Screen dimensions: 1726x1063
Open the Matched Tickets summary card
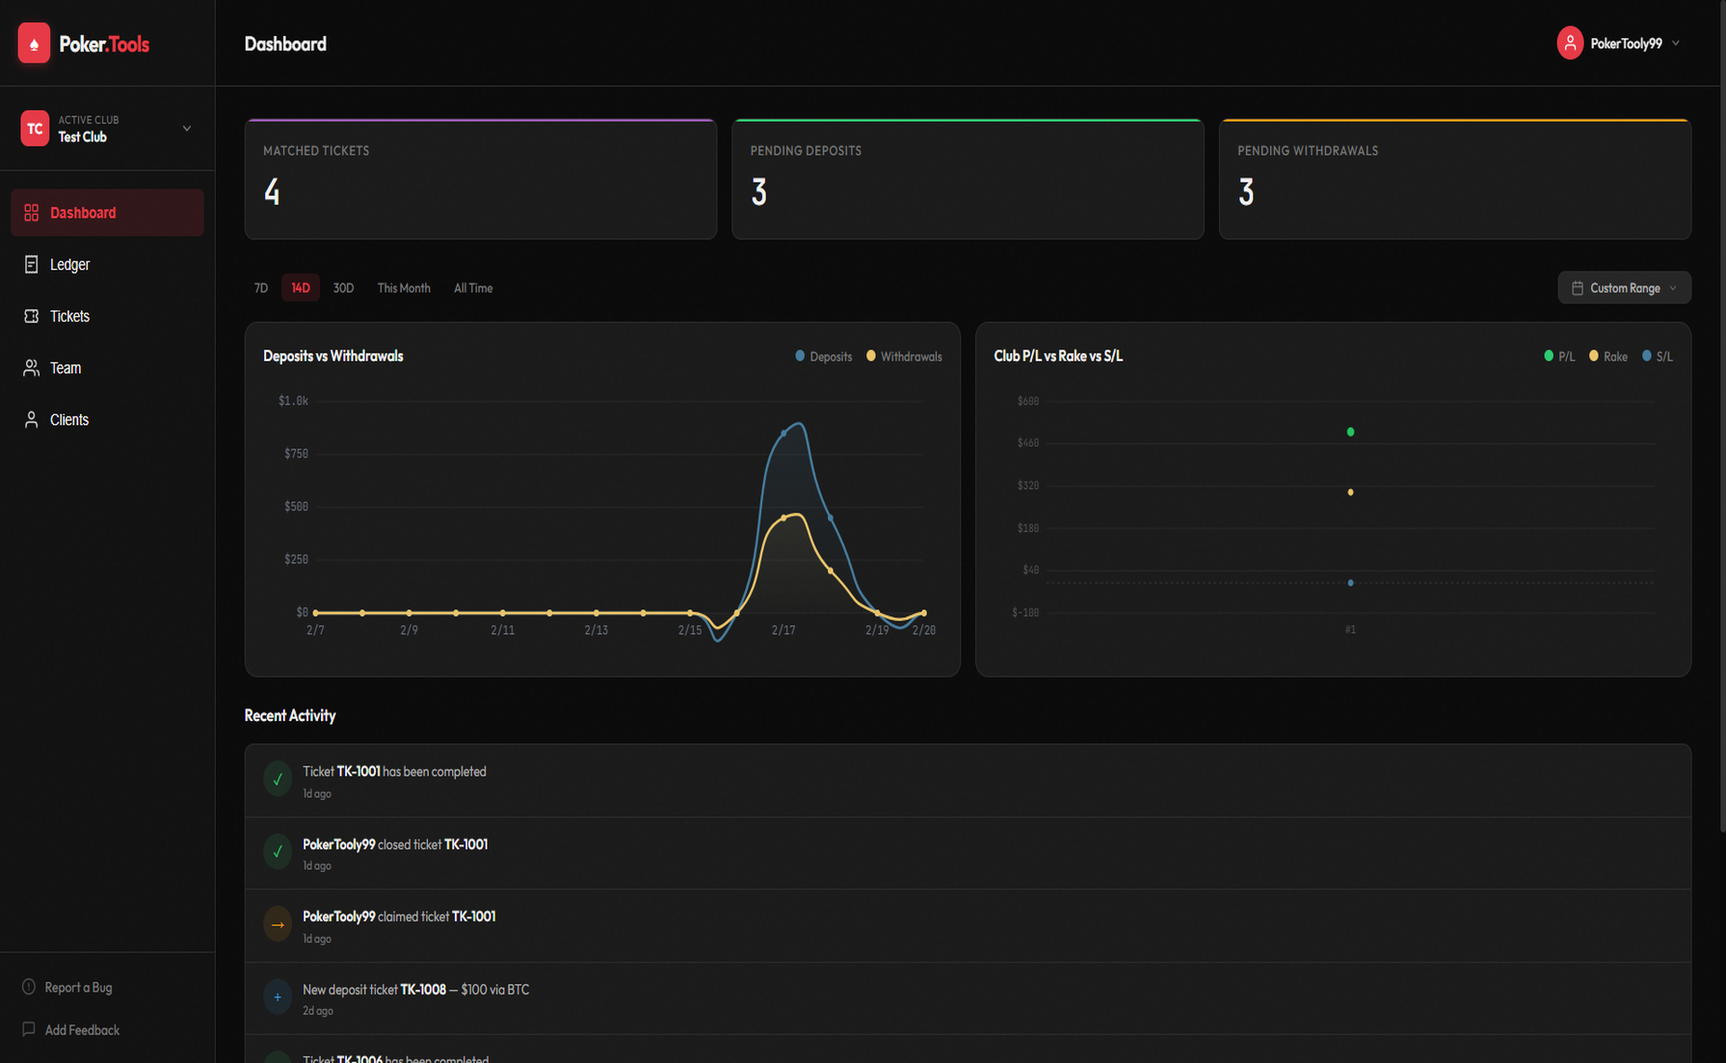coord(481,178)
